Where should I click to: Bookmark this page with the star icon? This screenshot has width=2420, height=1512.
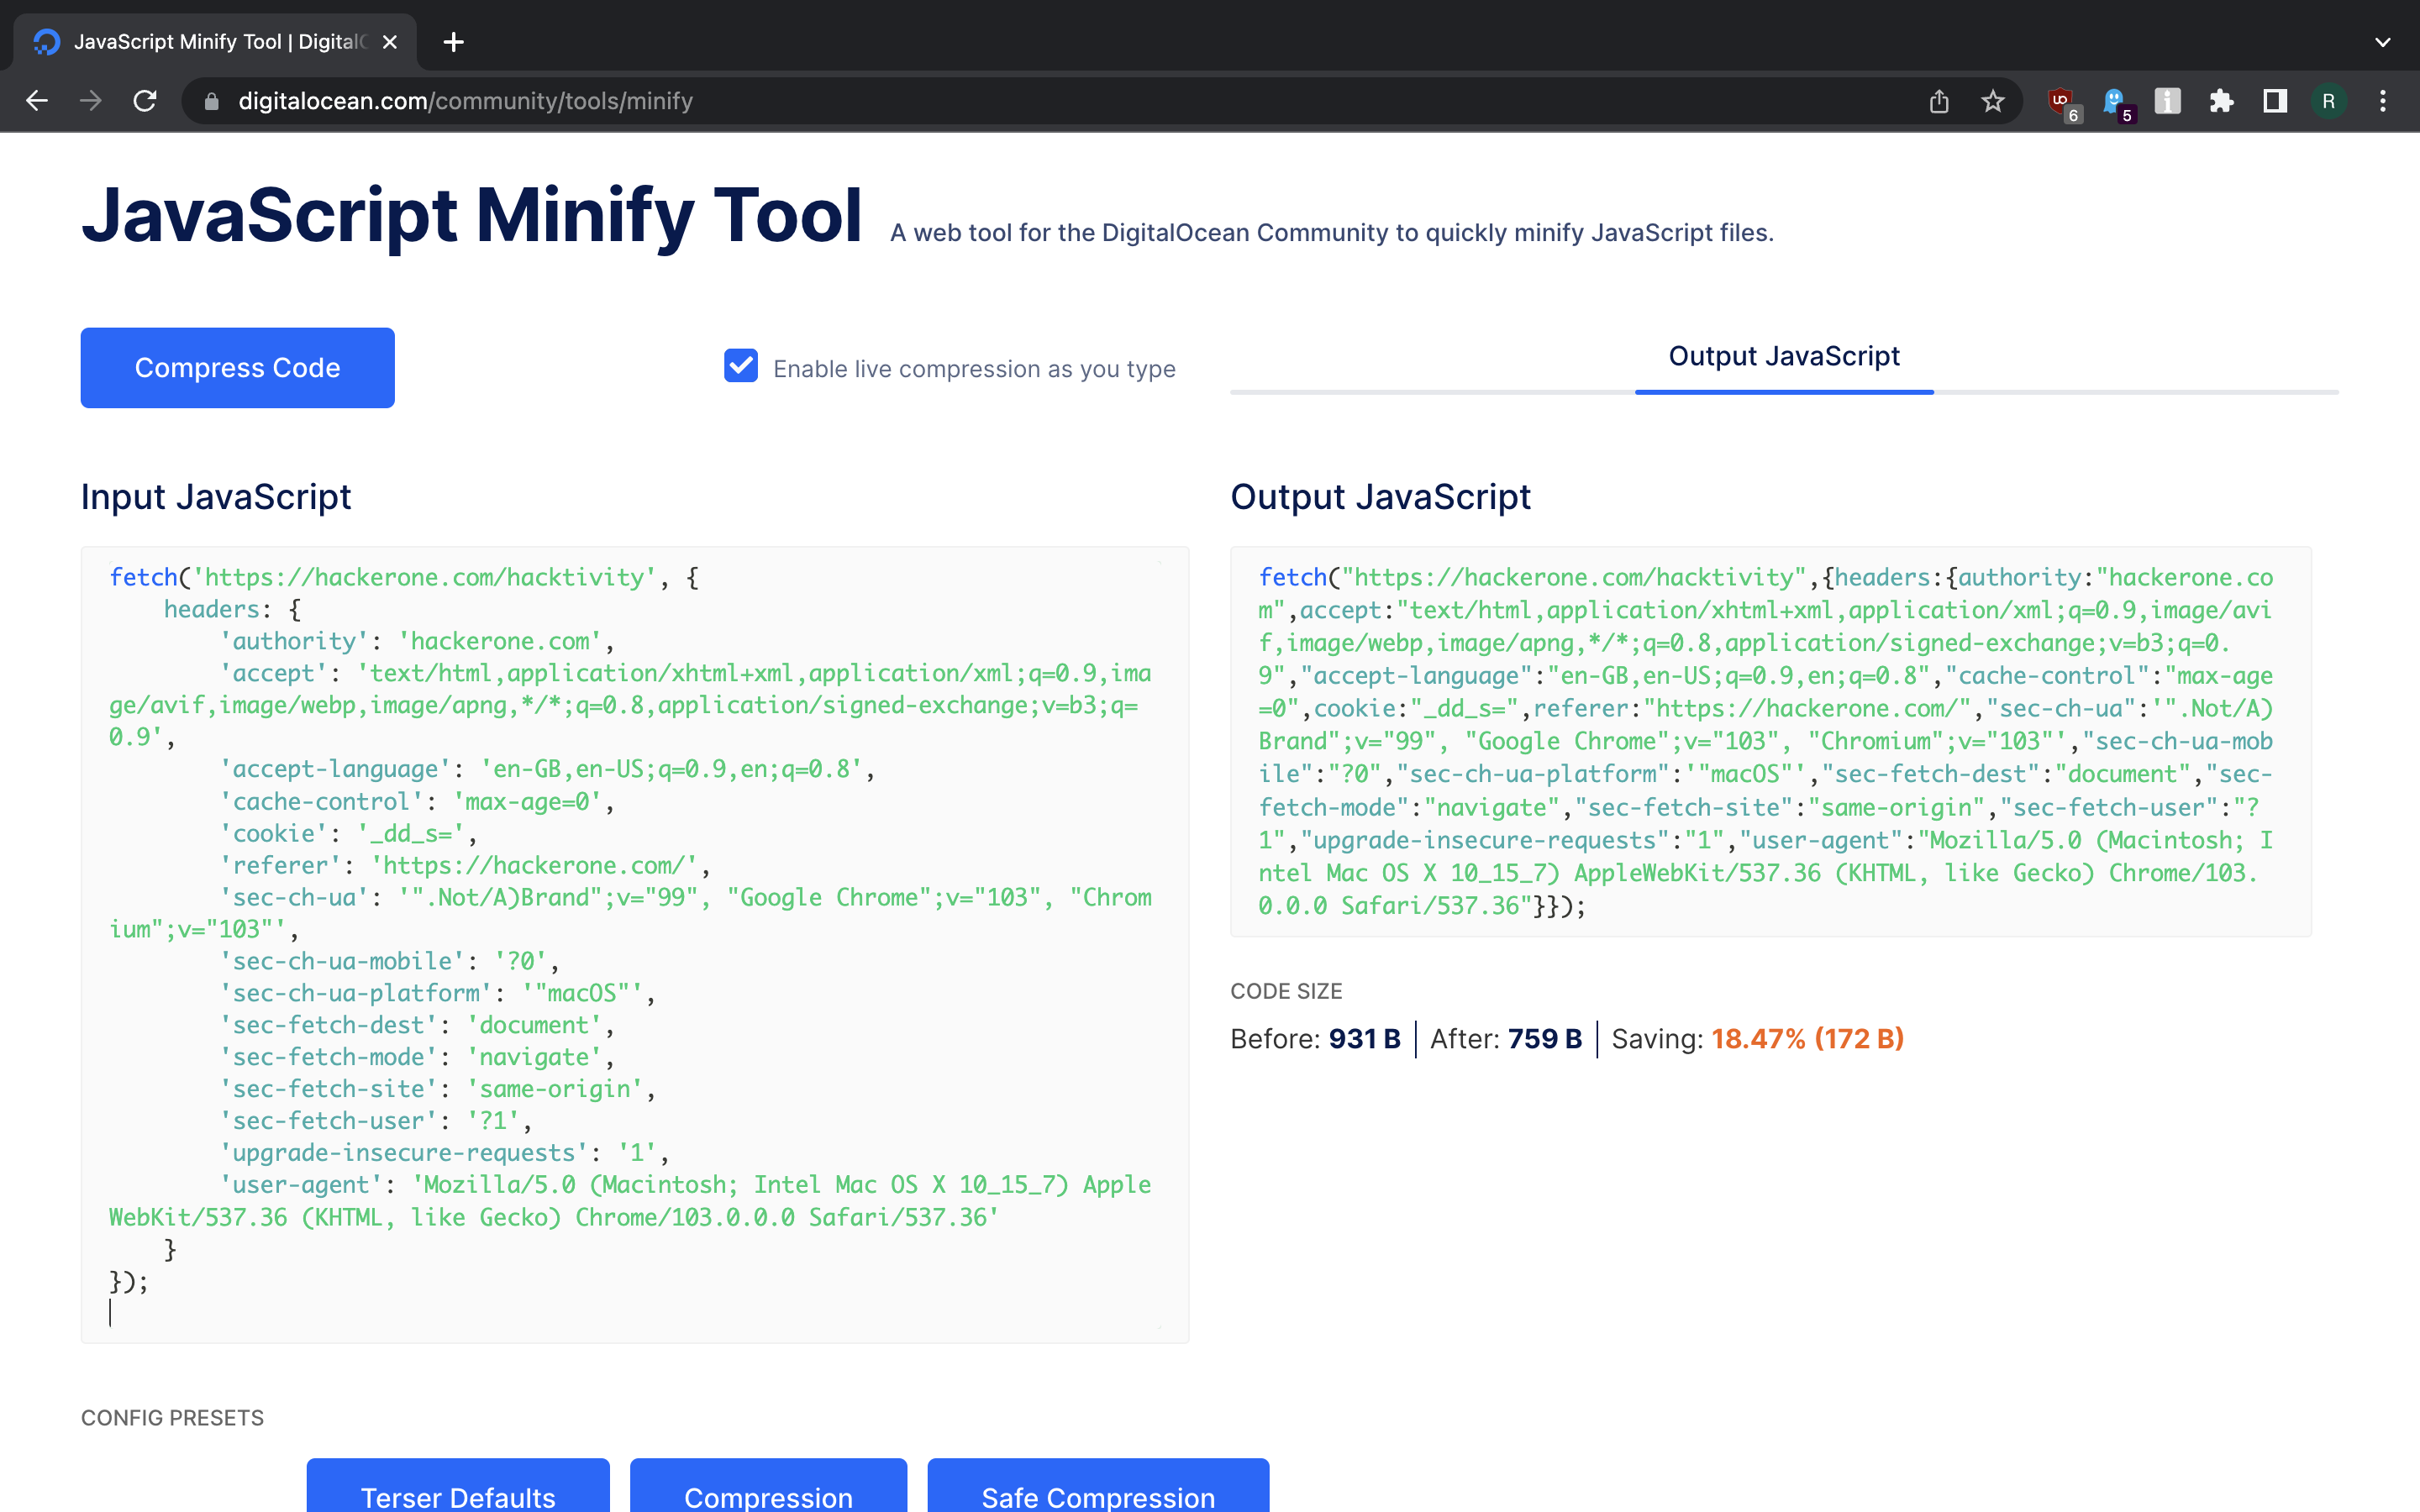1993,101
